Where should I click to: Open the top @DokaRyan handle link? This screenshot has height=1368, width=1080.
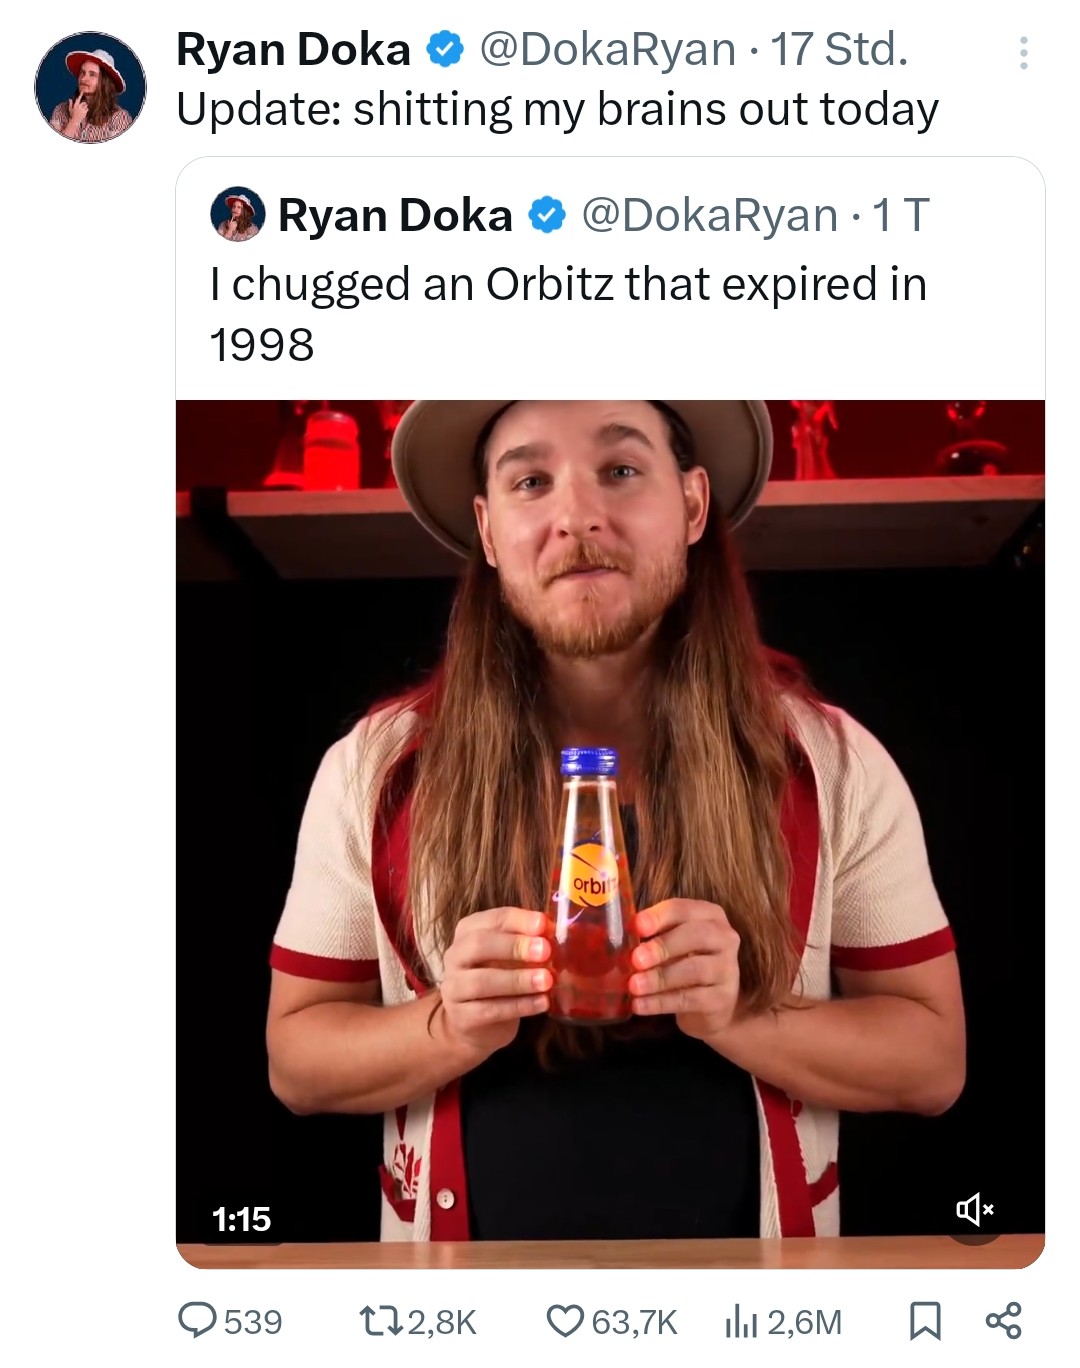[608, 50]
